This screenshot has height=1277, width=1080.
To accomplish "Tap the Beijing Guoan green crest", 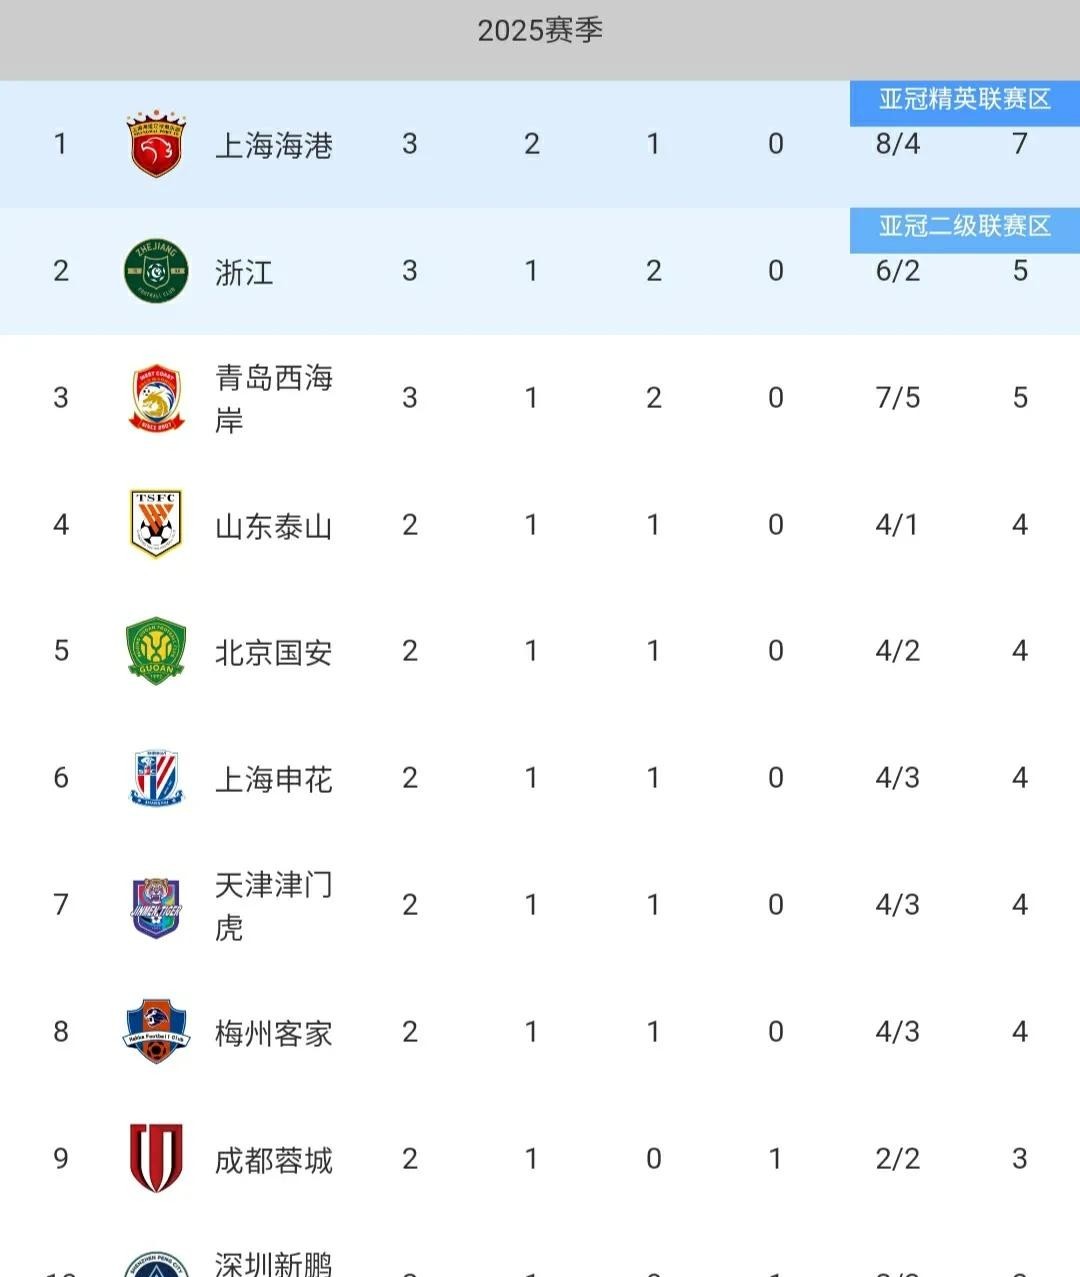I will [156, 651].
